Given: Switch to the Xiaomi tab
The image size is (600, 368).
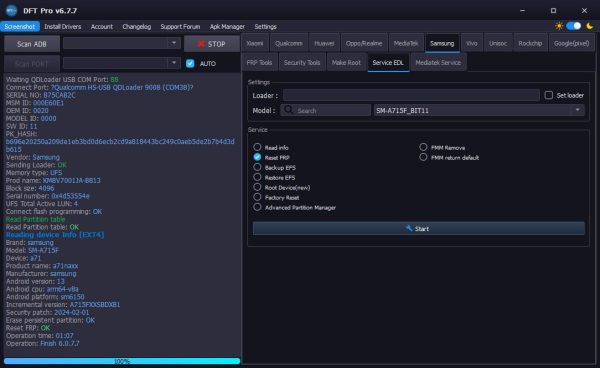Looking at the screenshot, I should pyautogui.click(x=255, y=43).
